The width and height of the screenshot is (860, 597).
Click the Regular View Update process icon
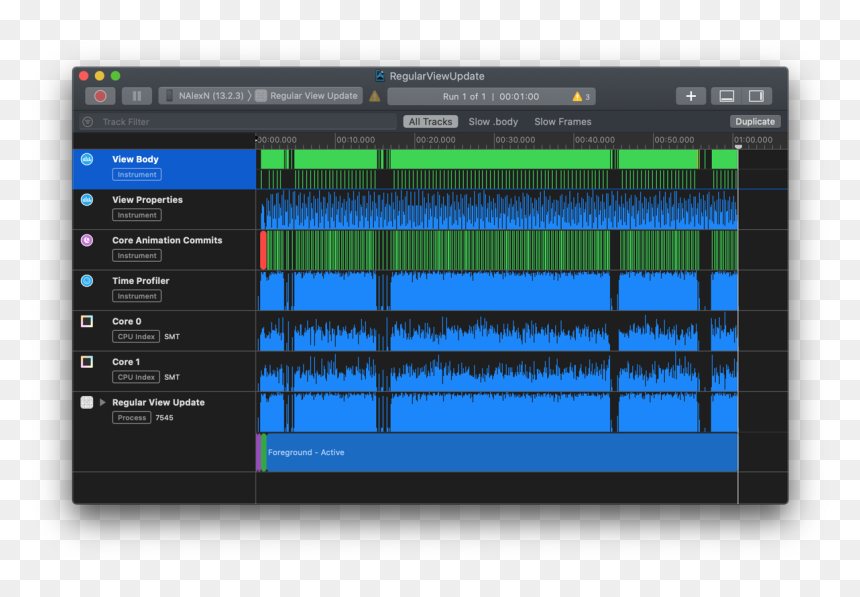87,402
